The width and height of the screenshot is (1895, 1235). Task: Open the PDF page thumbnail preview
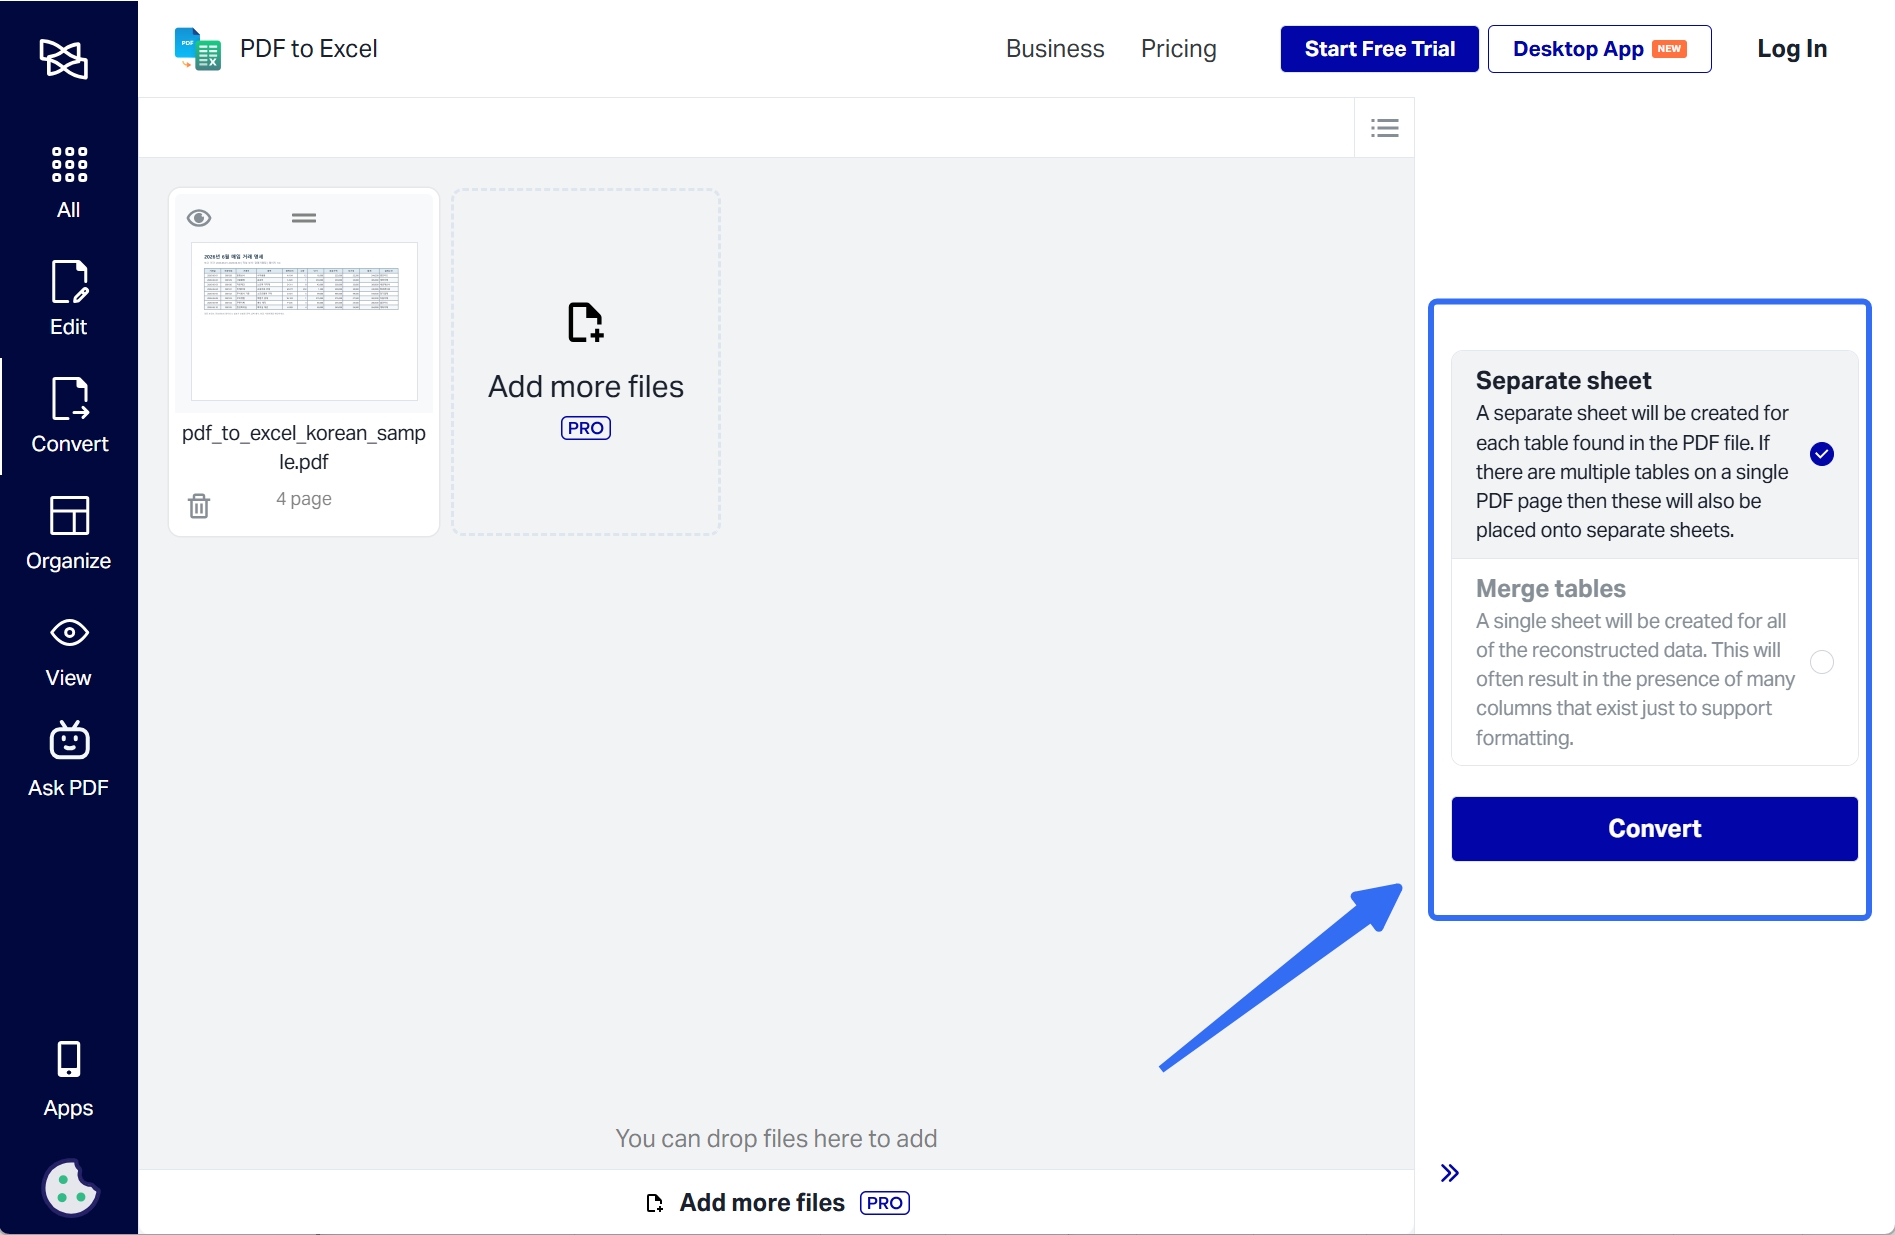(x=304, y=321)
